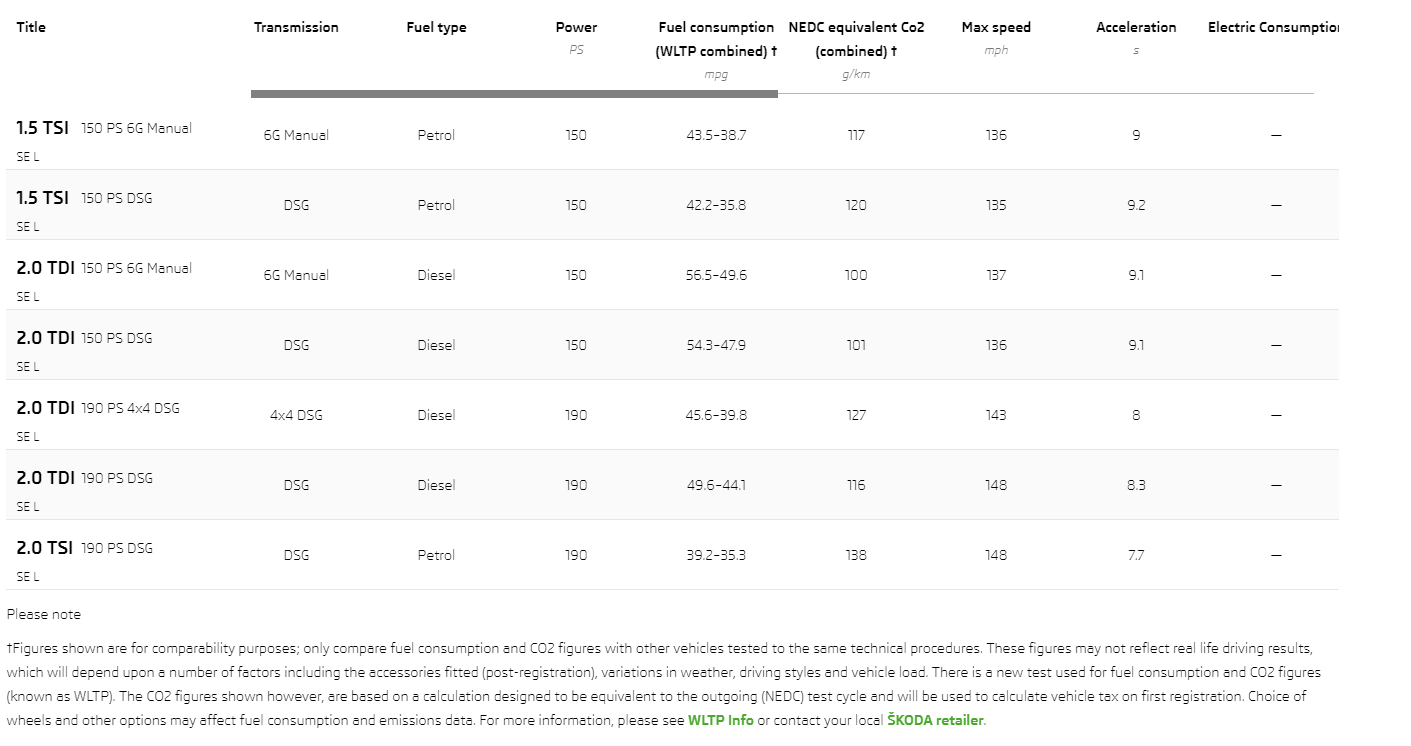
Task: Click the NEDC equivalent Co2 header
Action: [856, 39]
